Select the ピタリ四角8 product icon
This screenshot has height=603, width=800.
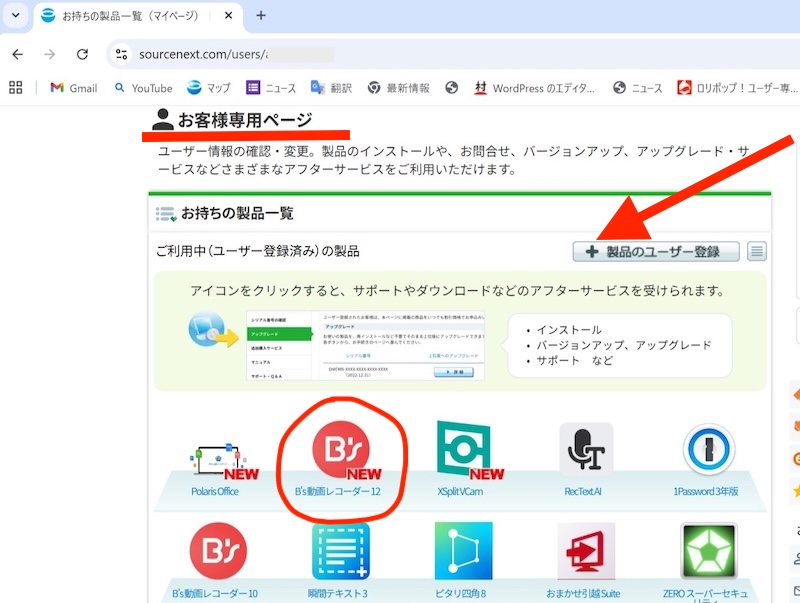464,552
